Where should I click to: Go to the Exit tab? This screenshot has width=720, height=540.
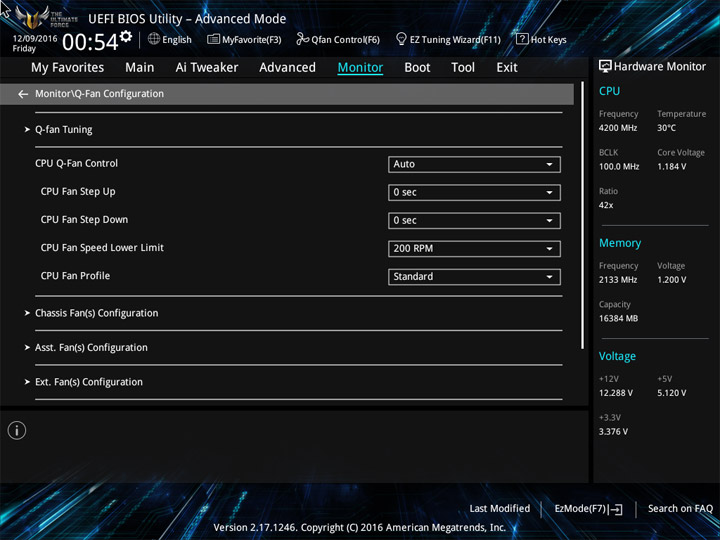tap(507, 68)
